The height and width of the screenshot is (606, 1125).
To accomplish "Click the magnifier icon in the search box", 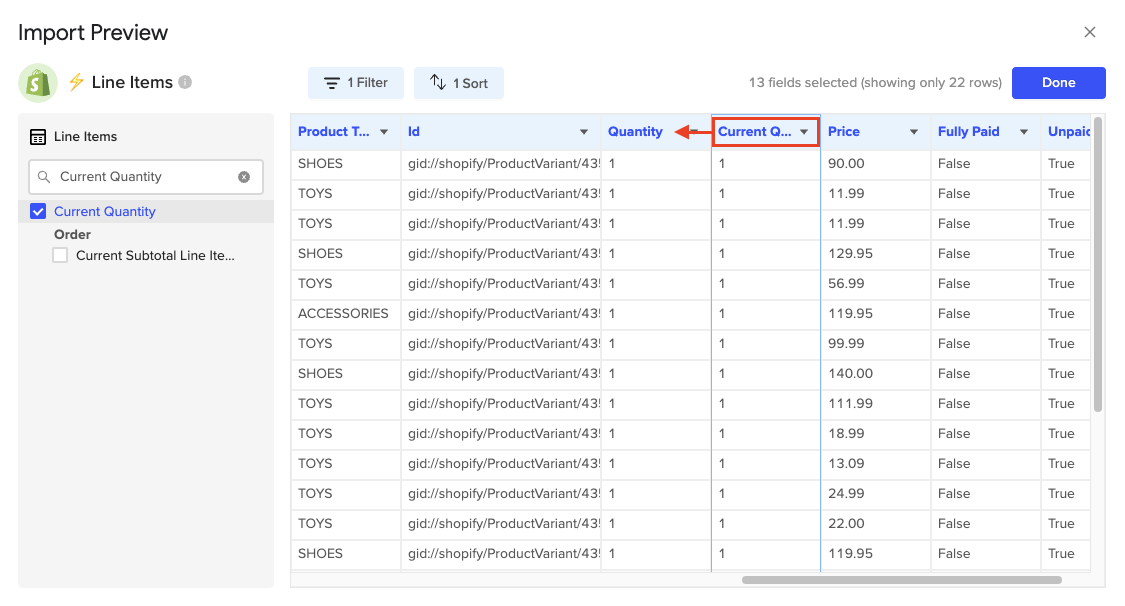I will click(44, 176).
